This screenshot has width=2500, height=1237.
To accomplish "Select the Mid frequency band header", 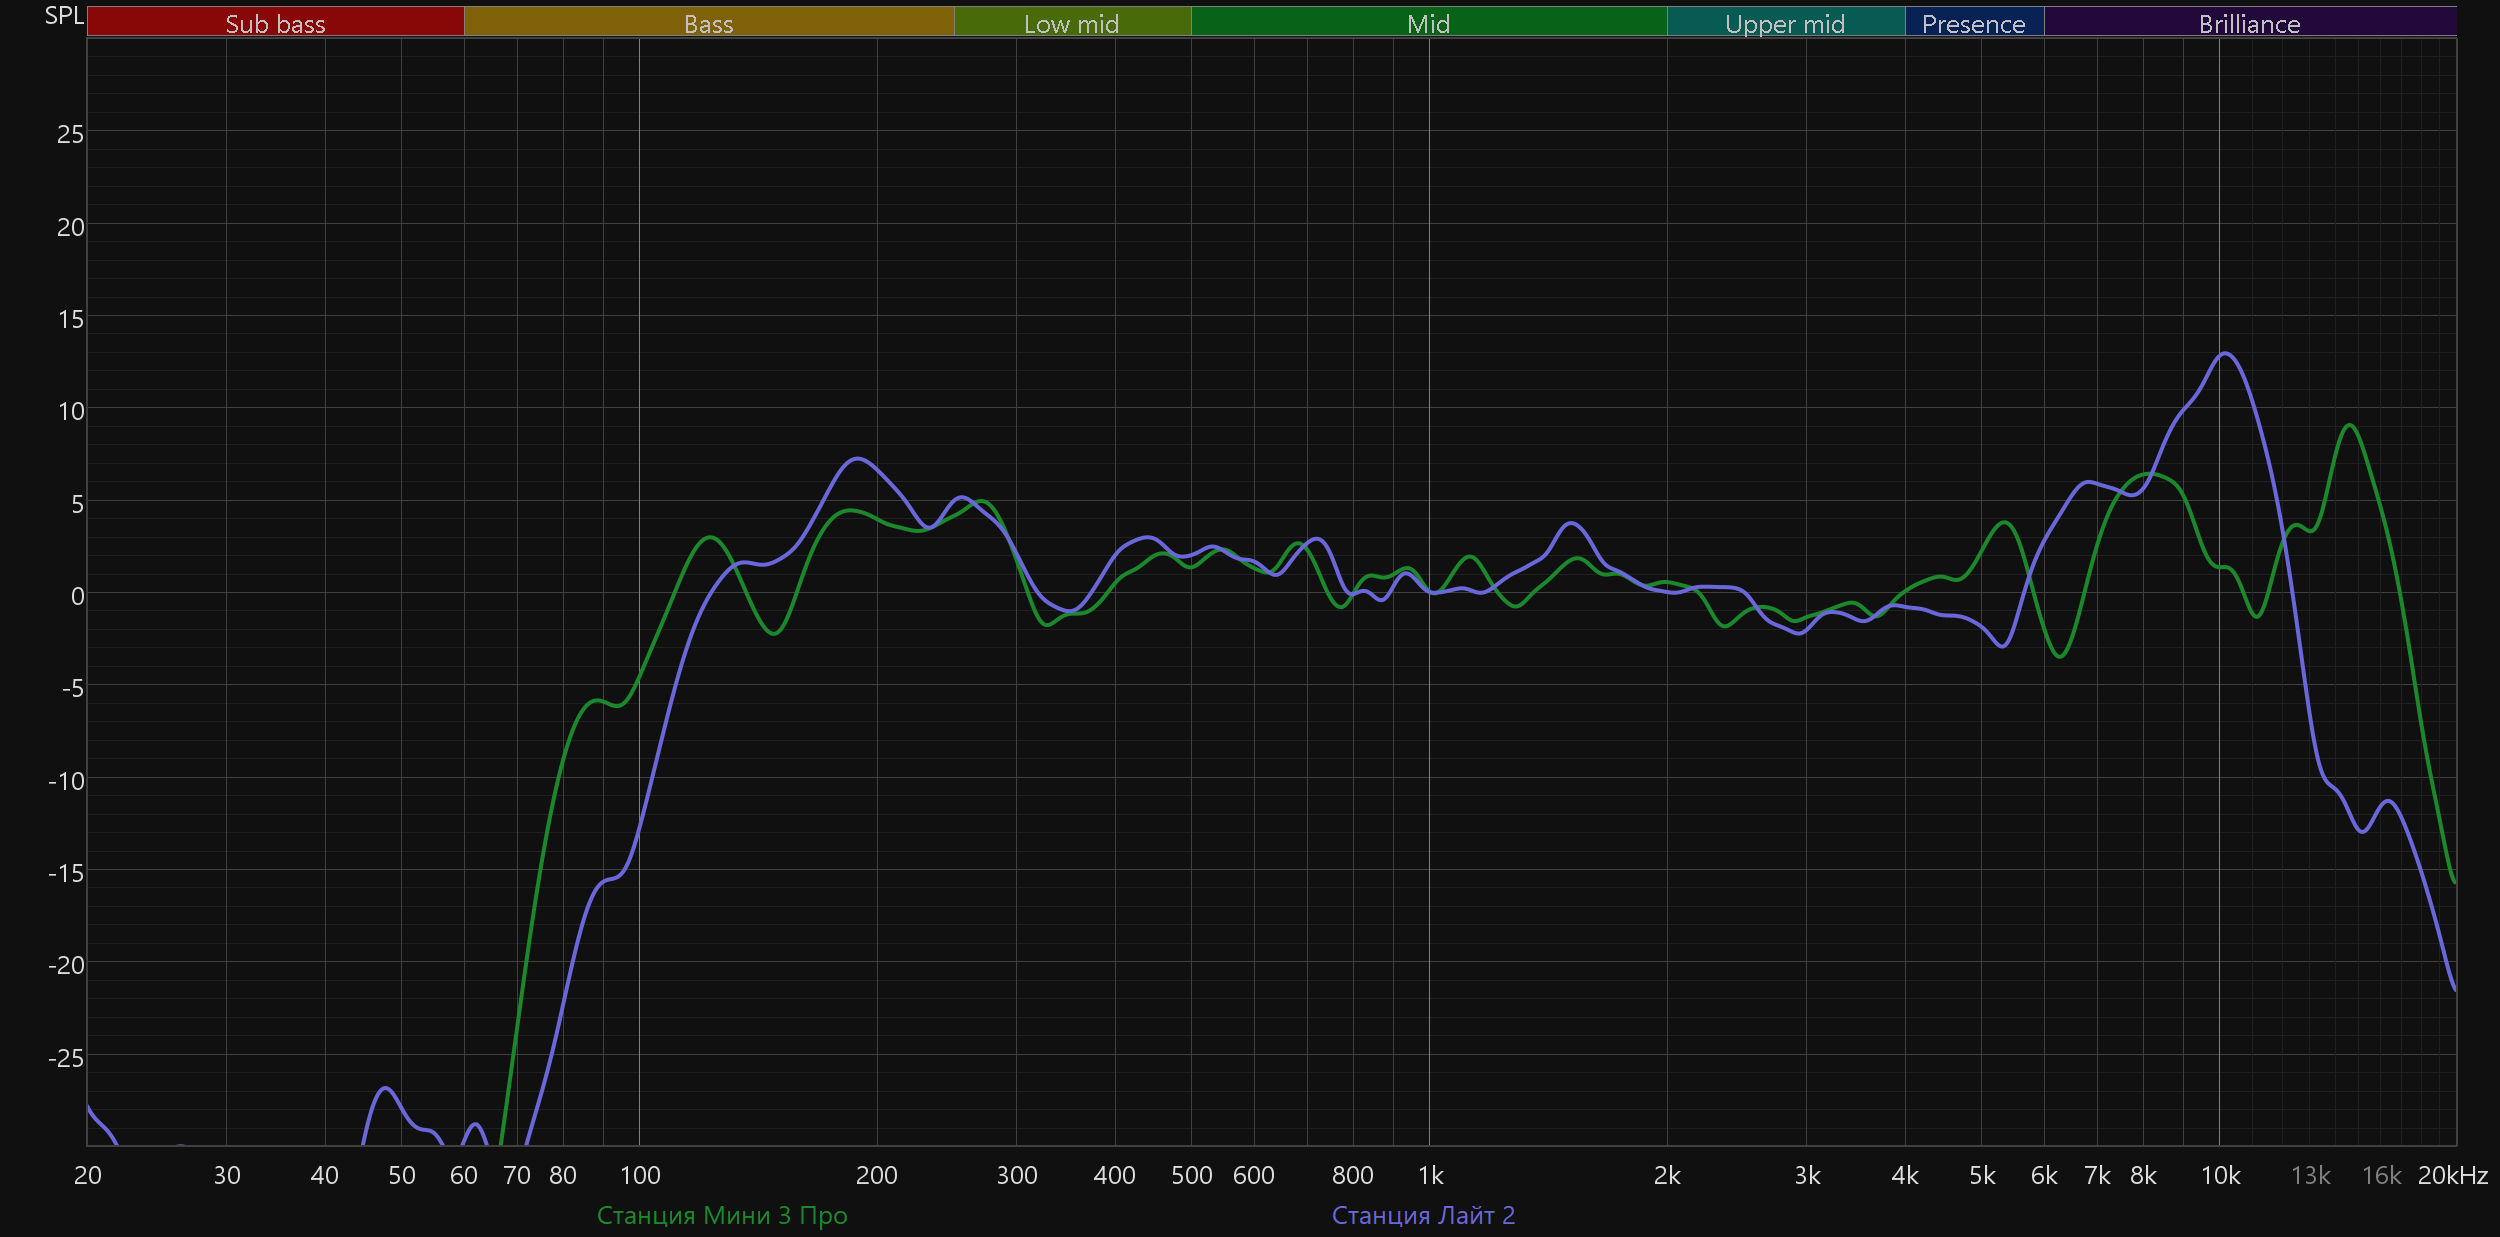I will (1428, 23).
